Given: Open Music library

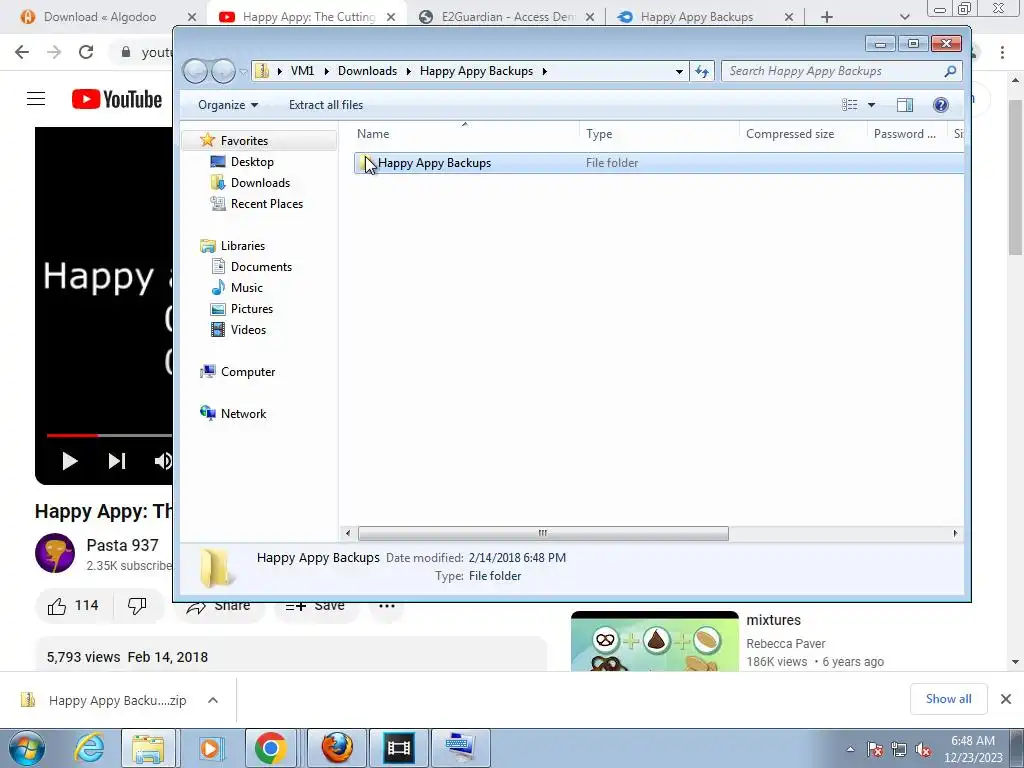Looking at the screenshot, I should [x=246, y=287].
